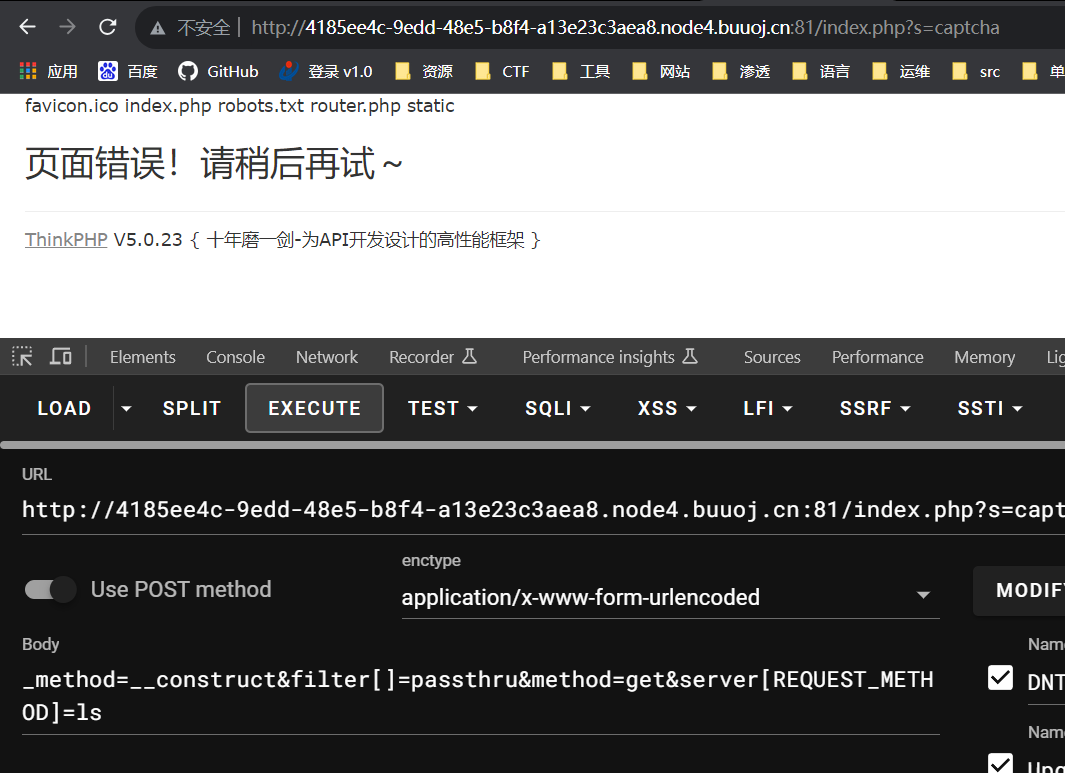The width and height of the screenshot is (1065, 773).
Task: Open the ThinkPHP link
Action: point(66,240)
